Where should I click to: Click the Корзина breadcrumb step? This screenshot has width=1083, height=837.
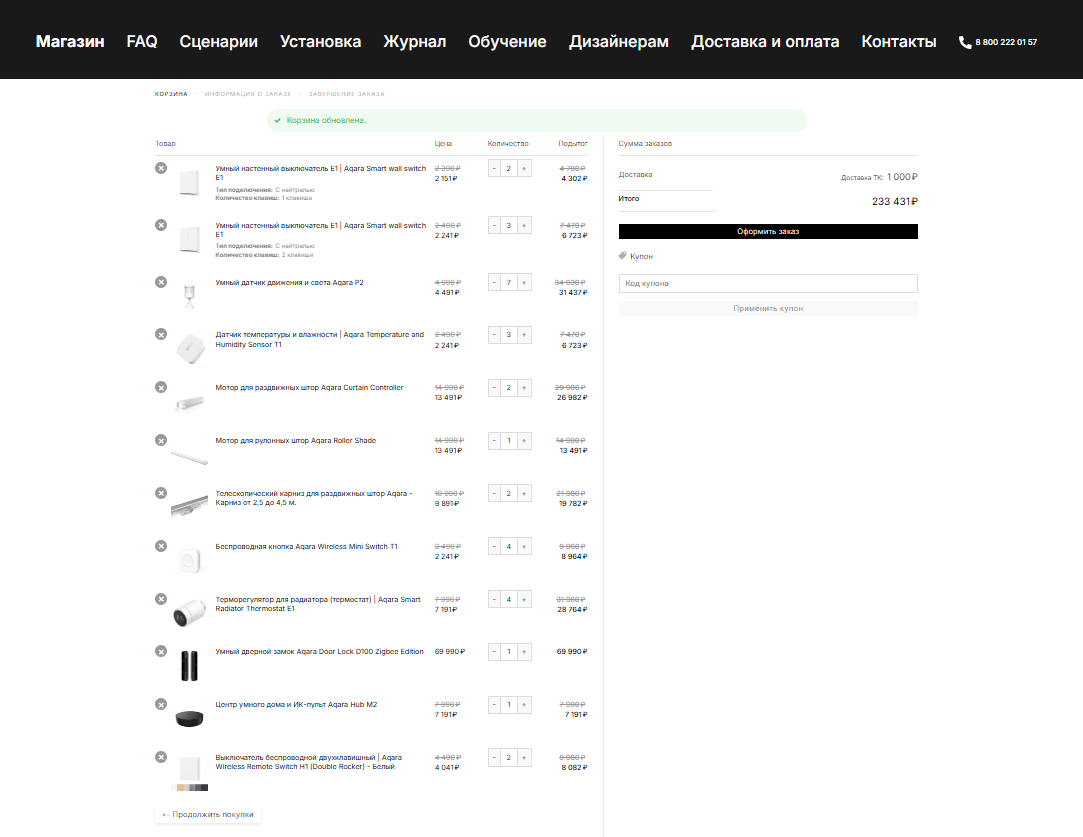coord(171,94)
